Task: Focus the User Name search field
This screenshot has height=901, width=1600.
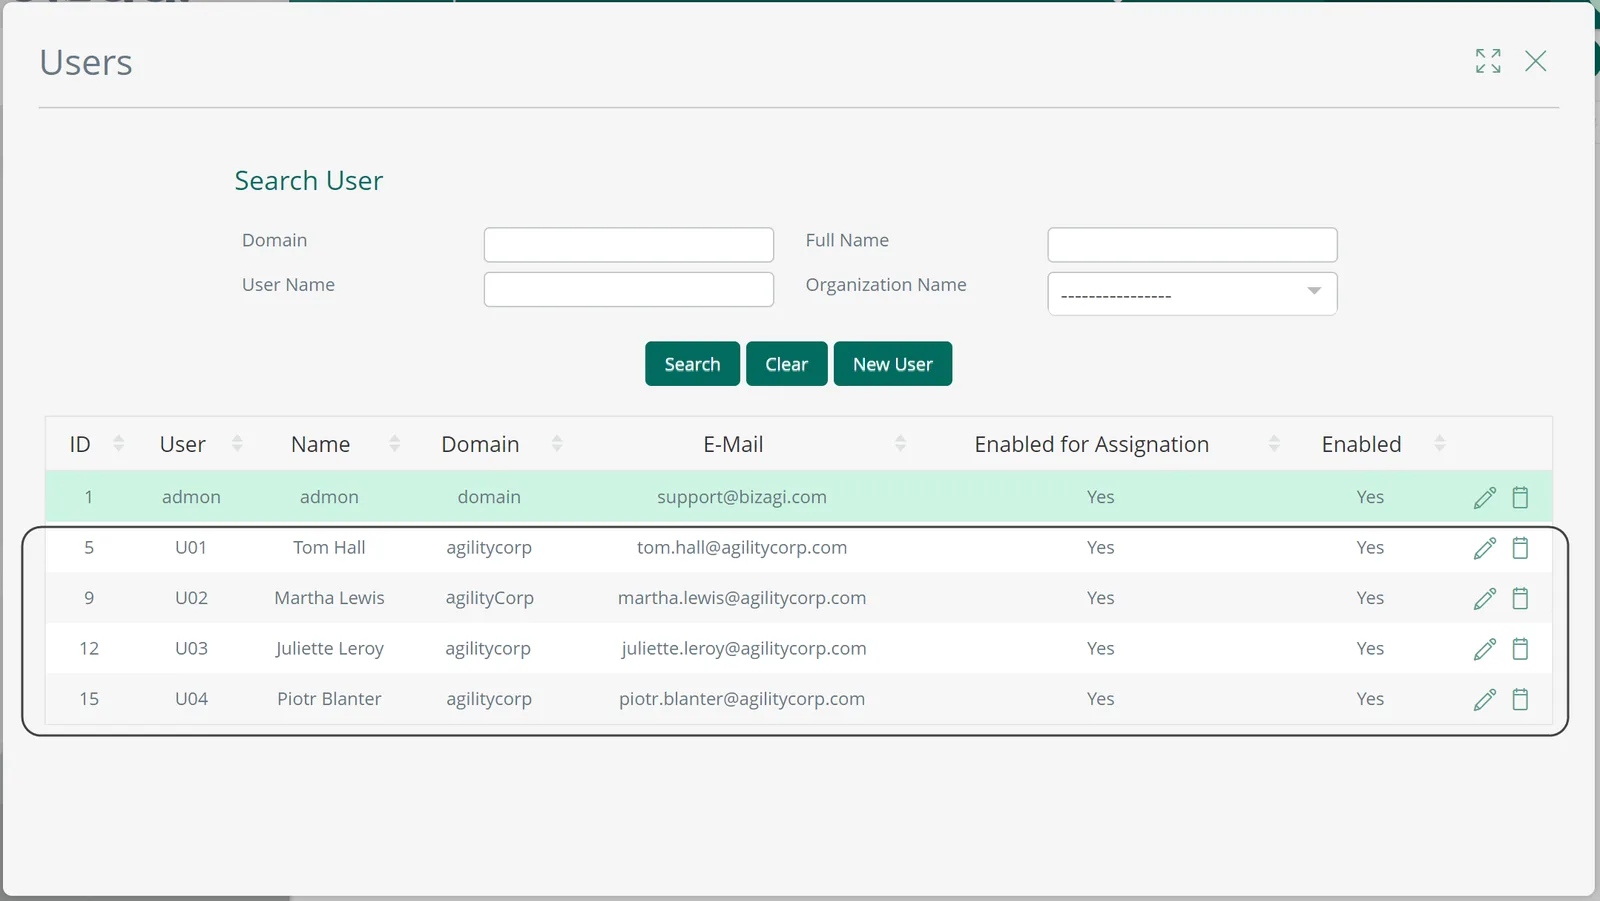Action: point(629,290)
